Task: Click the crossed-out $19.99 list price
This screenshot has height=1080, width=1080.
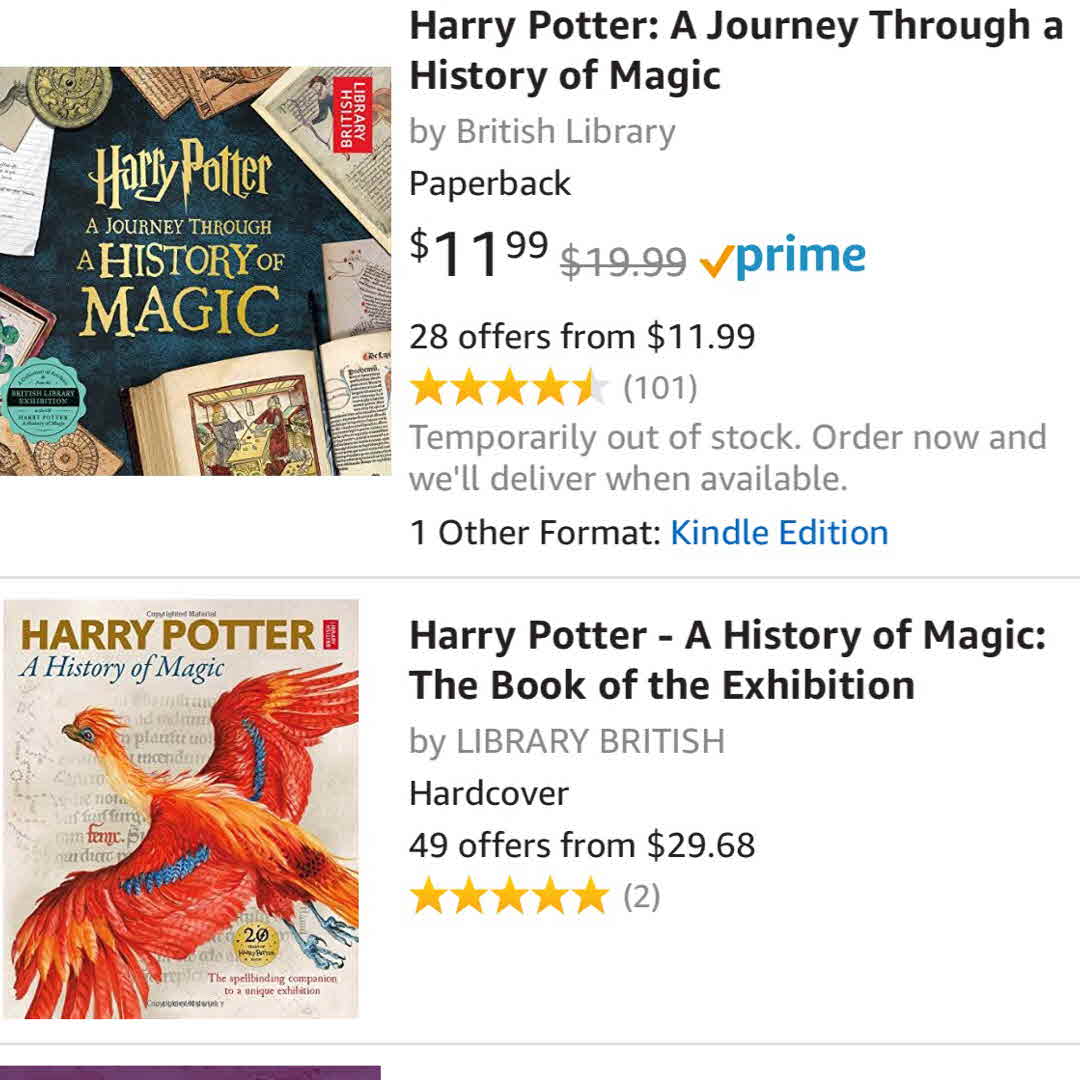Action: click(623, 262)
